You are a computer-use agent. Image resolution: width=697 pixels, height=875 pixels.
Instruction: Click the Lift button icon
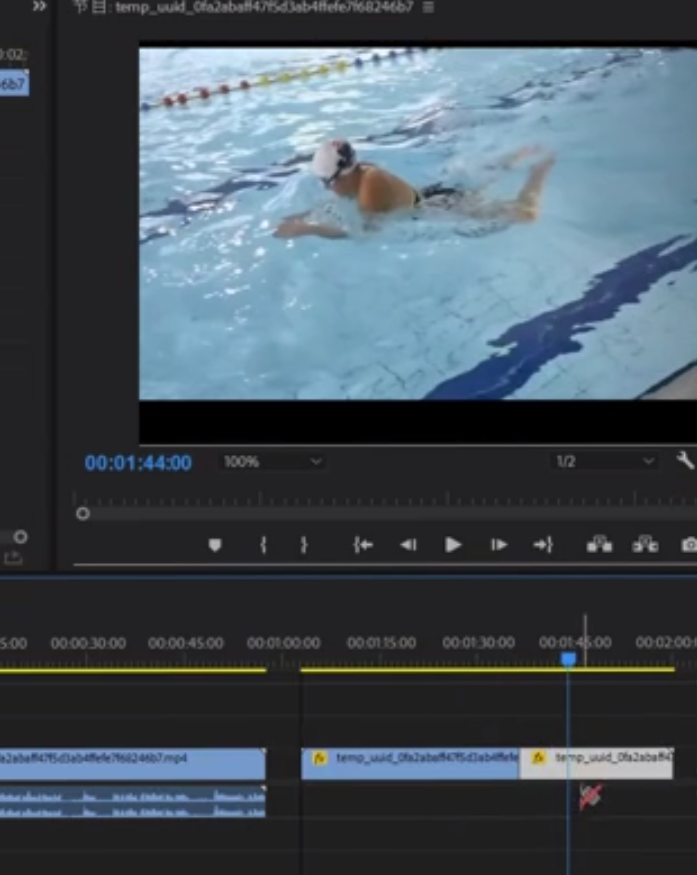pyautogui.click(x=599, y=545)
